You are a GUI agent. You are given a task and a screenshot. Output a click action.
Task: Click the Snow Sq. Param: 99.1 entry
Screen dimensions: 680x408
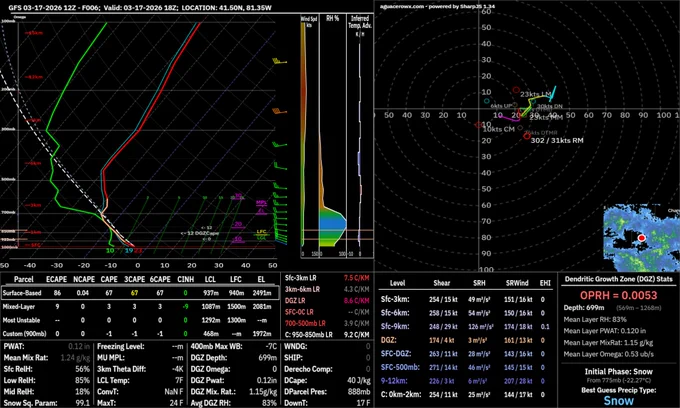[x=47, y=403]
